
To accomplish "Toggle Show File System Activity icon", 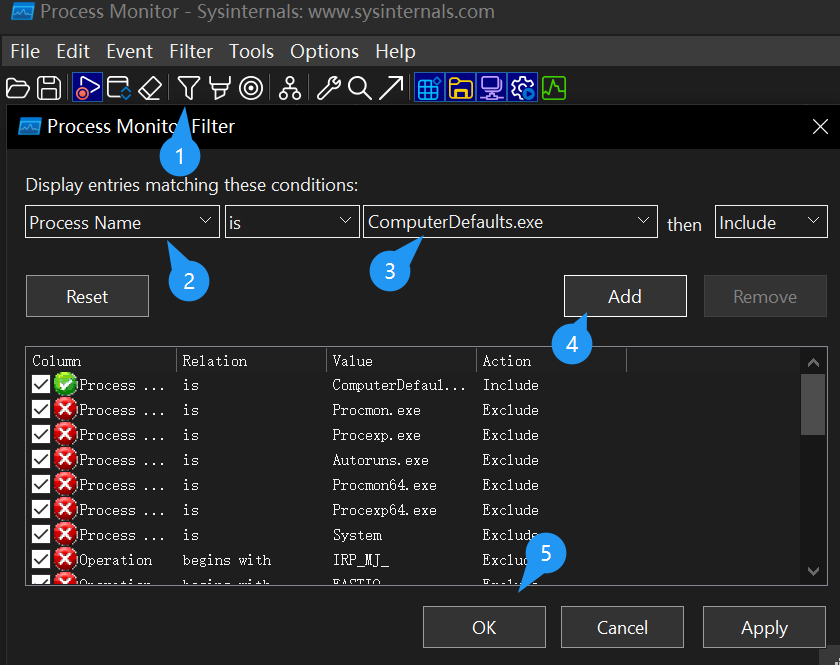I will (460, 88).
